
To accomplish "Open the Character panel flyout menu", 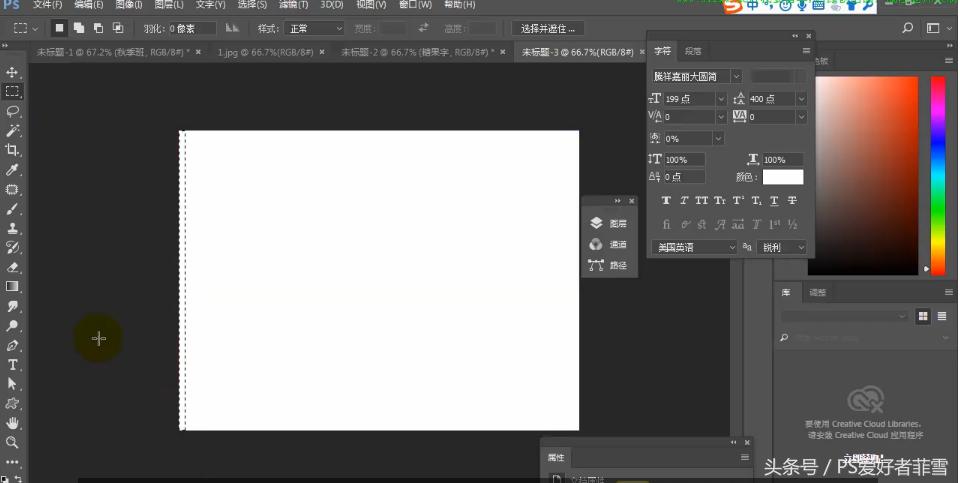I will [806, 51].
